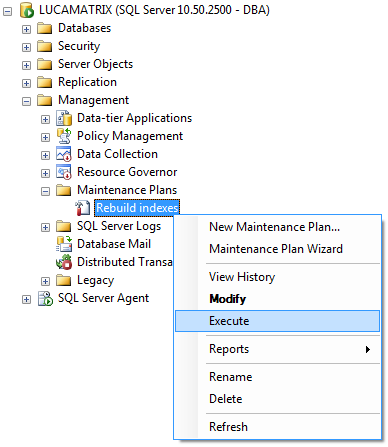Select Delete from the context menu

[277, 399]
